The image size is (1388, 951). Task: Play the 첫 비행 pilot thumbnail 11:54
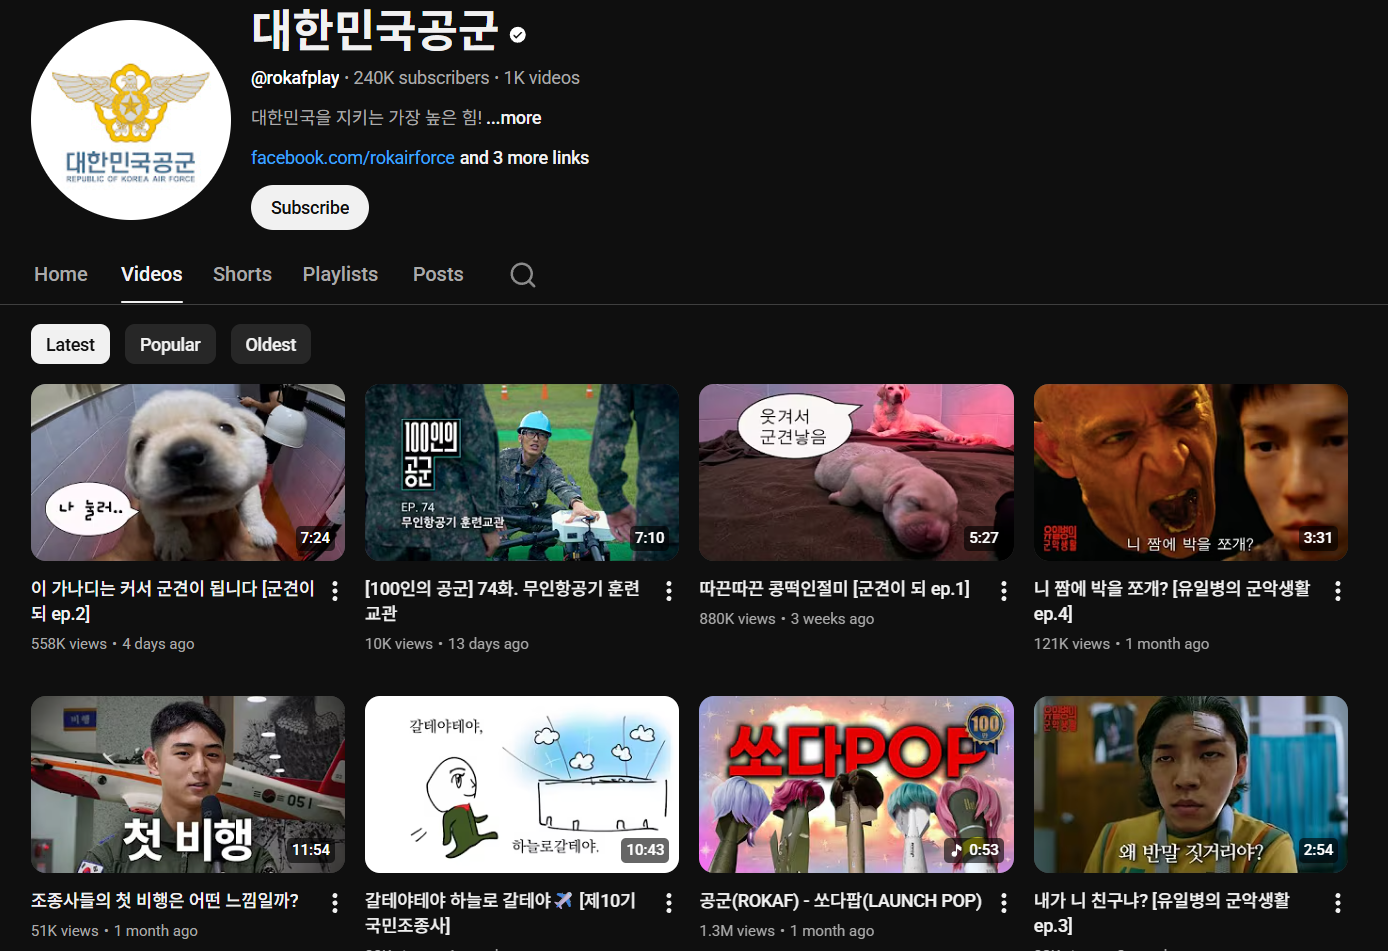[188, 785]
